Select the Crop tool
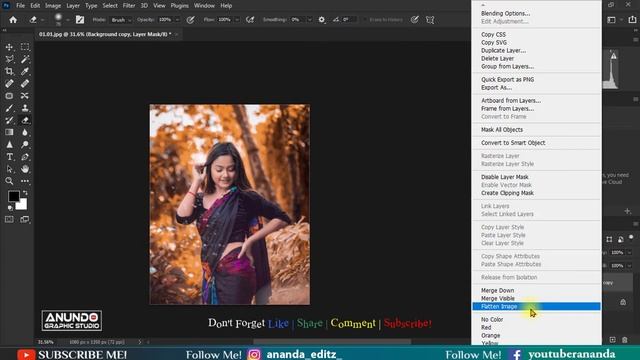This screenshot has height=360, width=640. pos(9,71)
